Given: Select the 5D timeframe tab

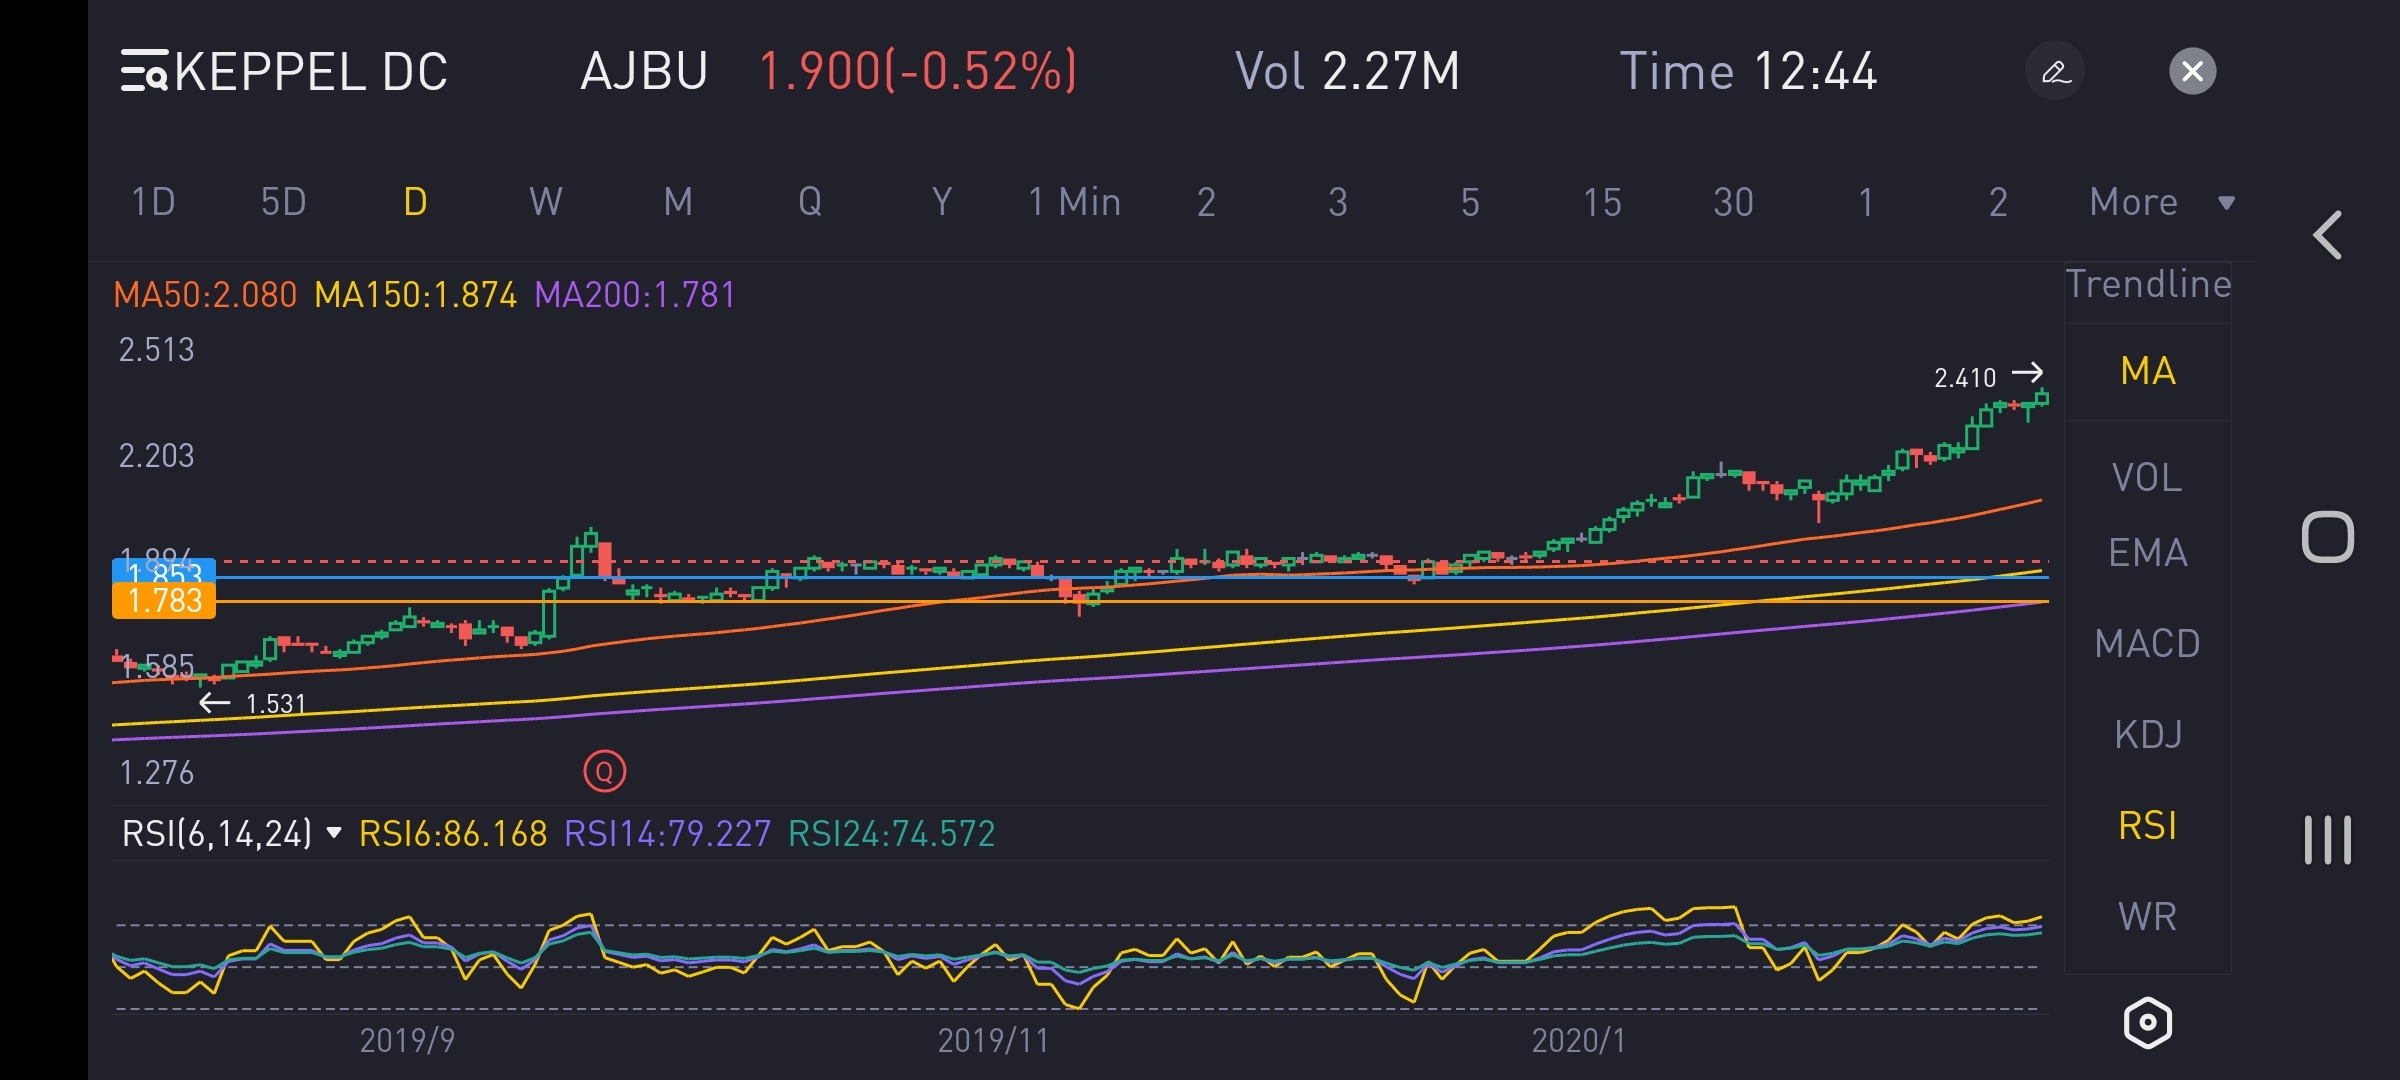Looking at the screenshot, I should pyautogui.click(x=283, y=203).
